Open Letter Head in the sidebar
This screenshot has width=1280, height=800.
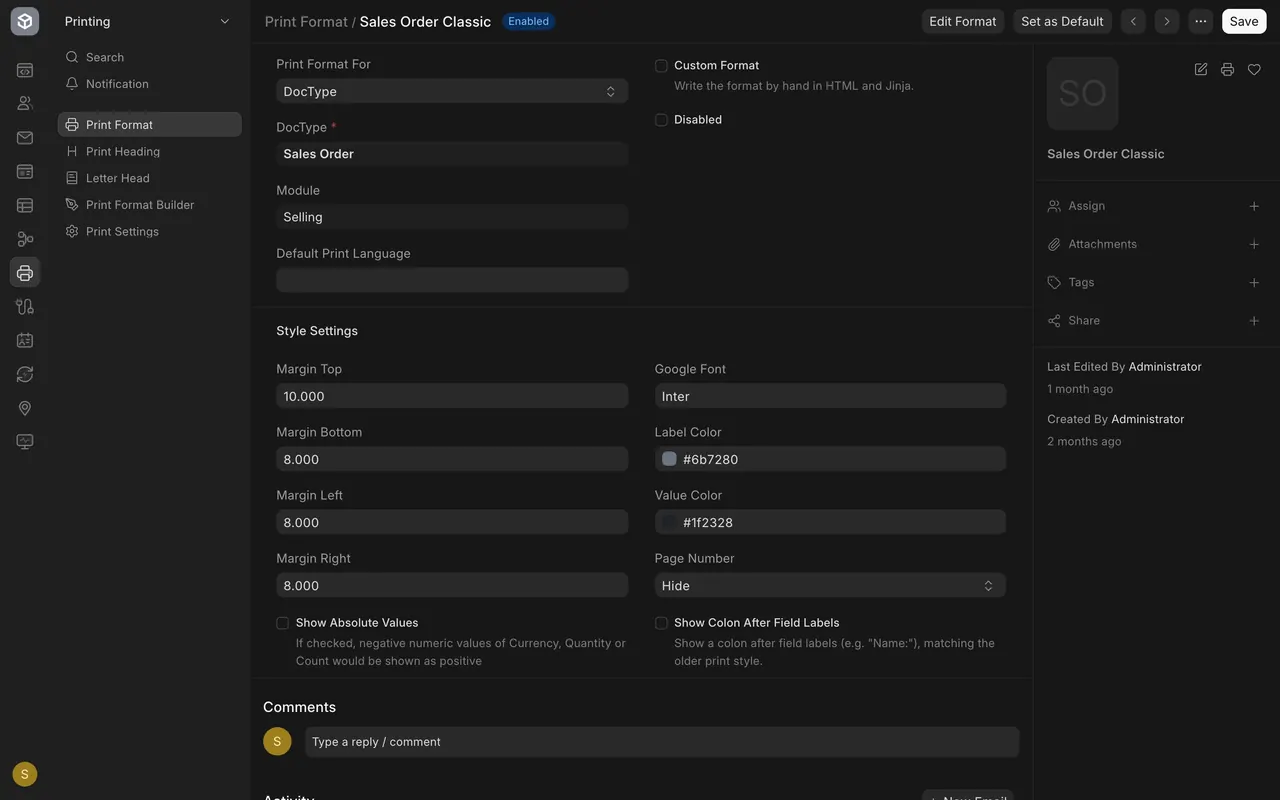click(150, 178)
